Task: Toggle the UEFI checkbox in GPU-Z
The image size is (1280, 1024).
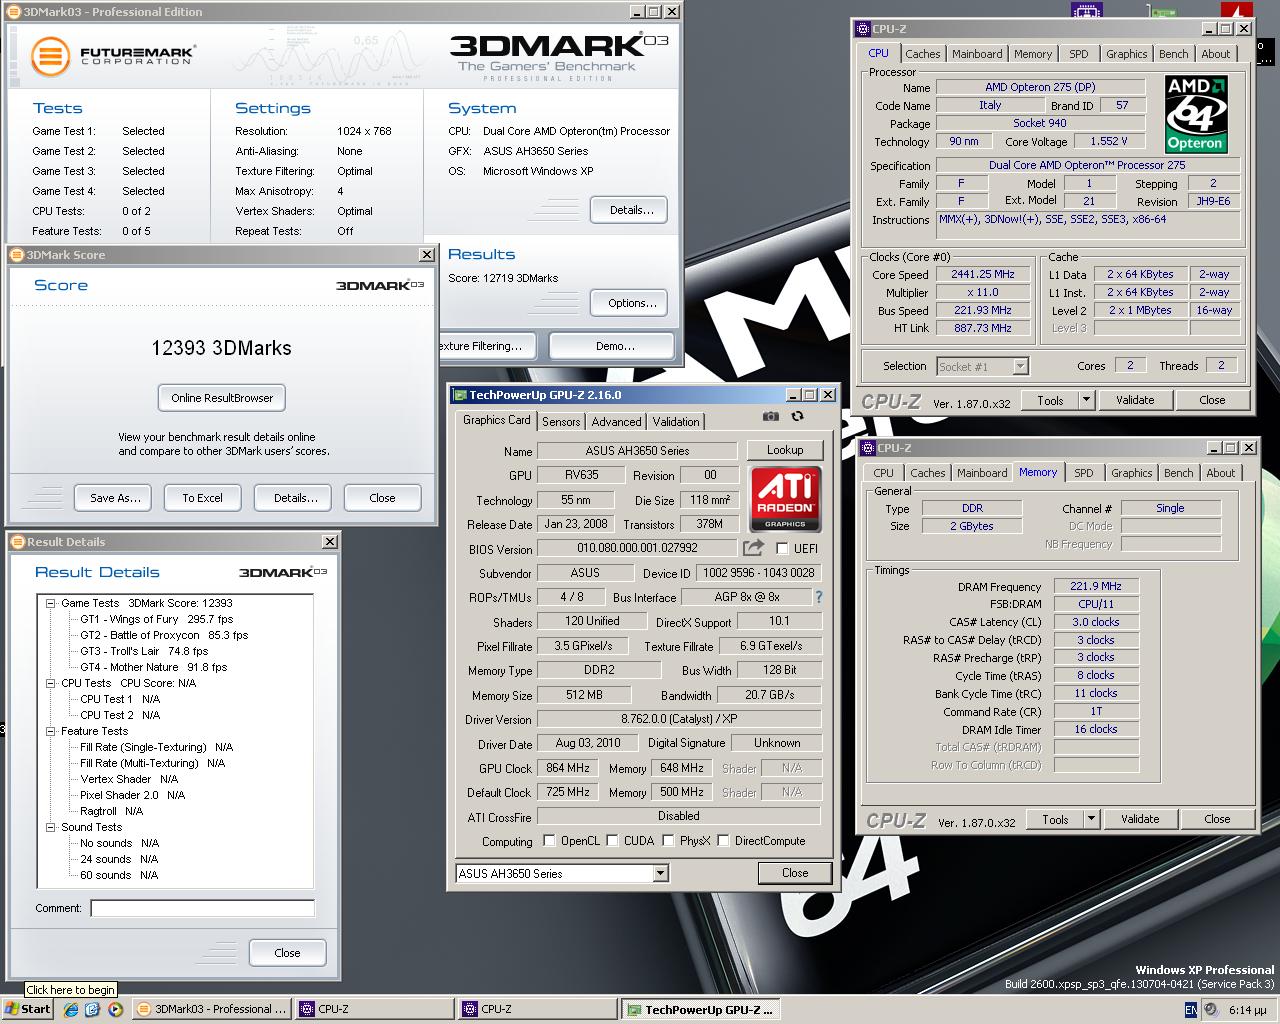Action: coord(783,548)
